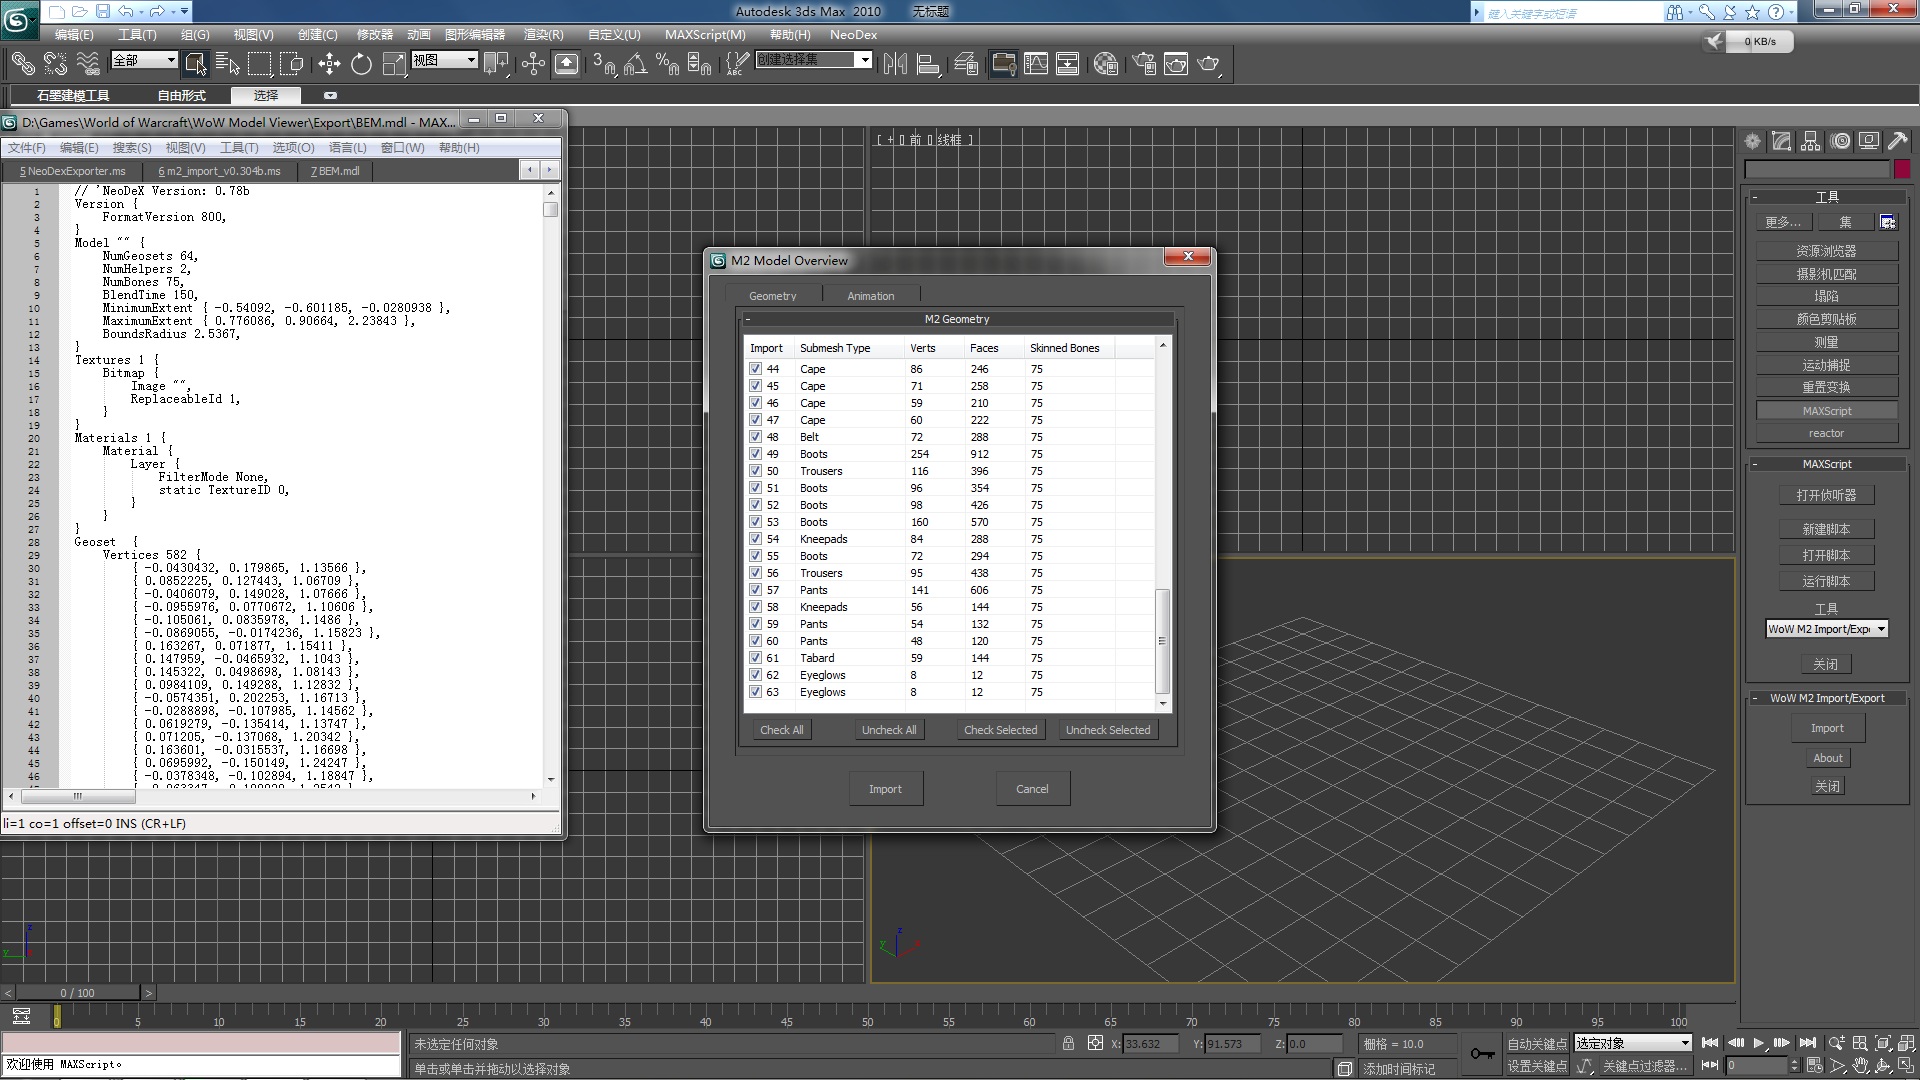The image size is (1920, 1080).
Task: Choose the Rectangular Selection Region tool
Action: [x=260, y=64]
